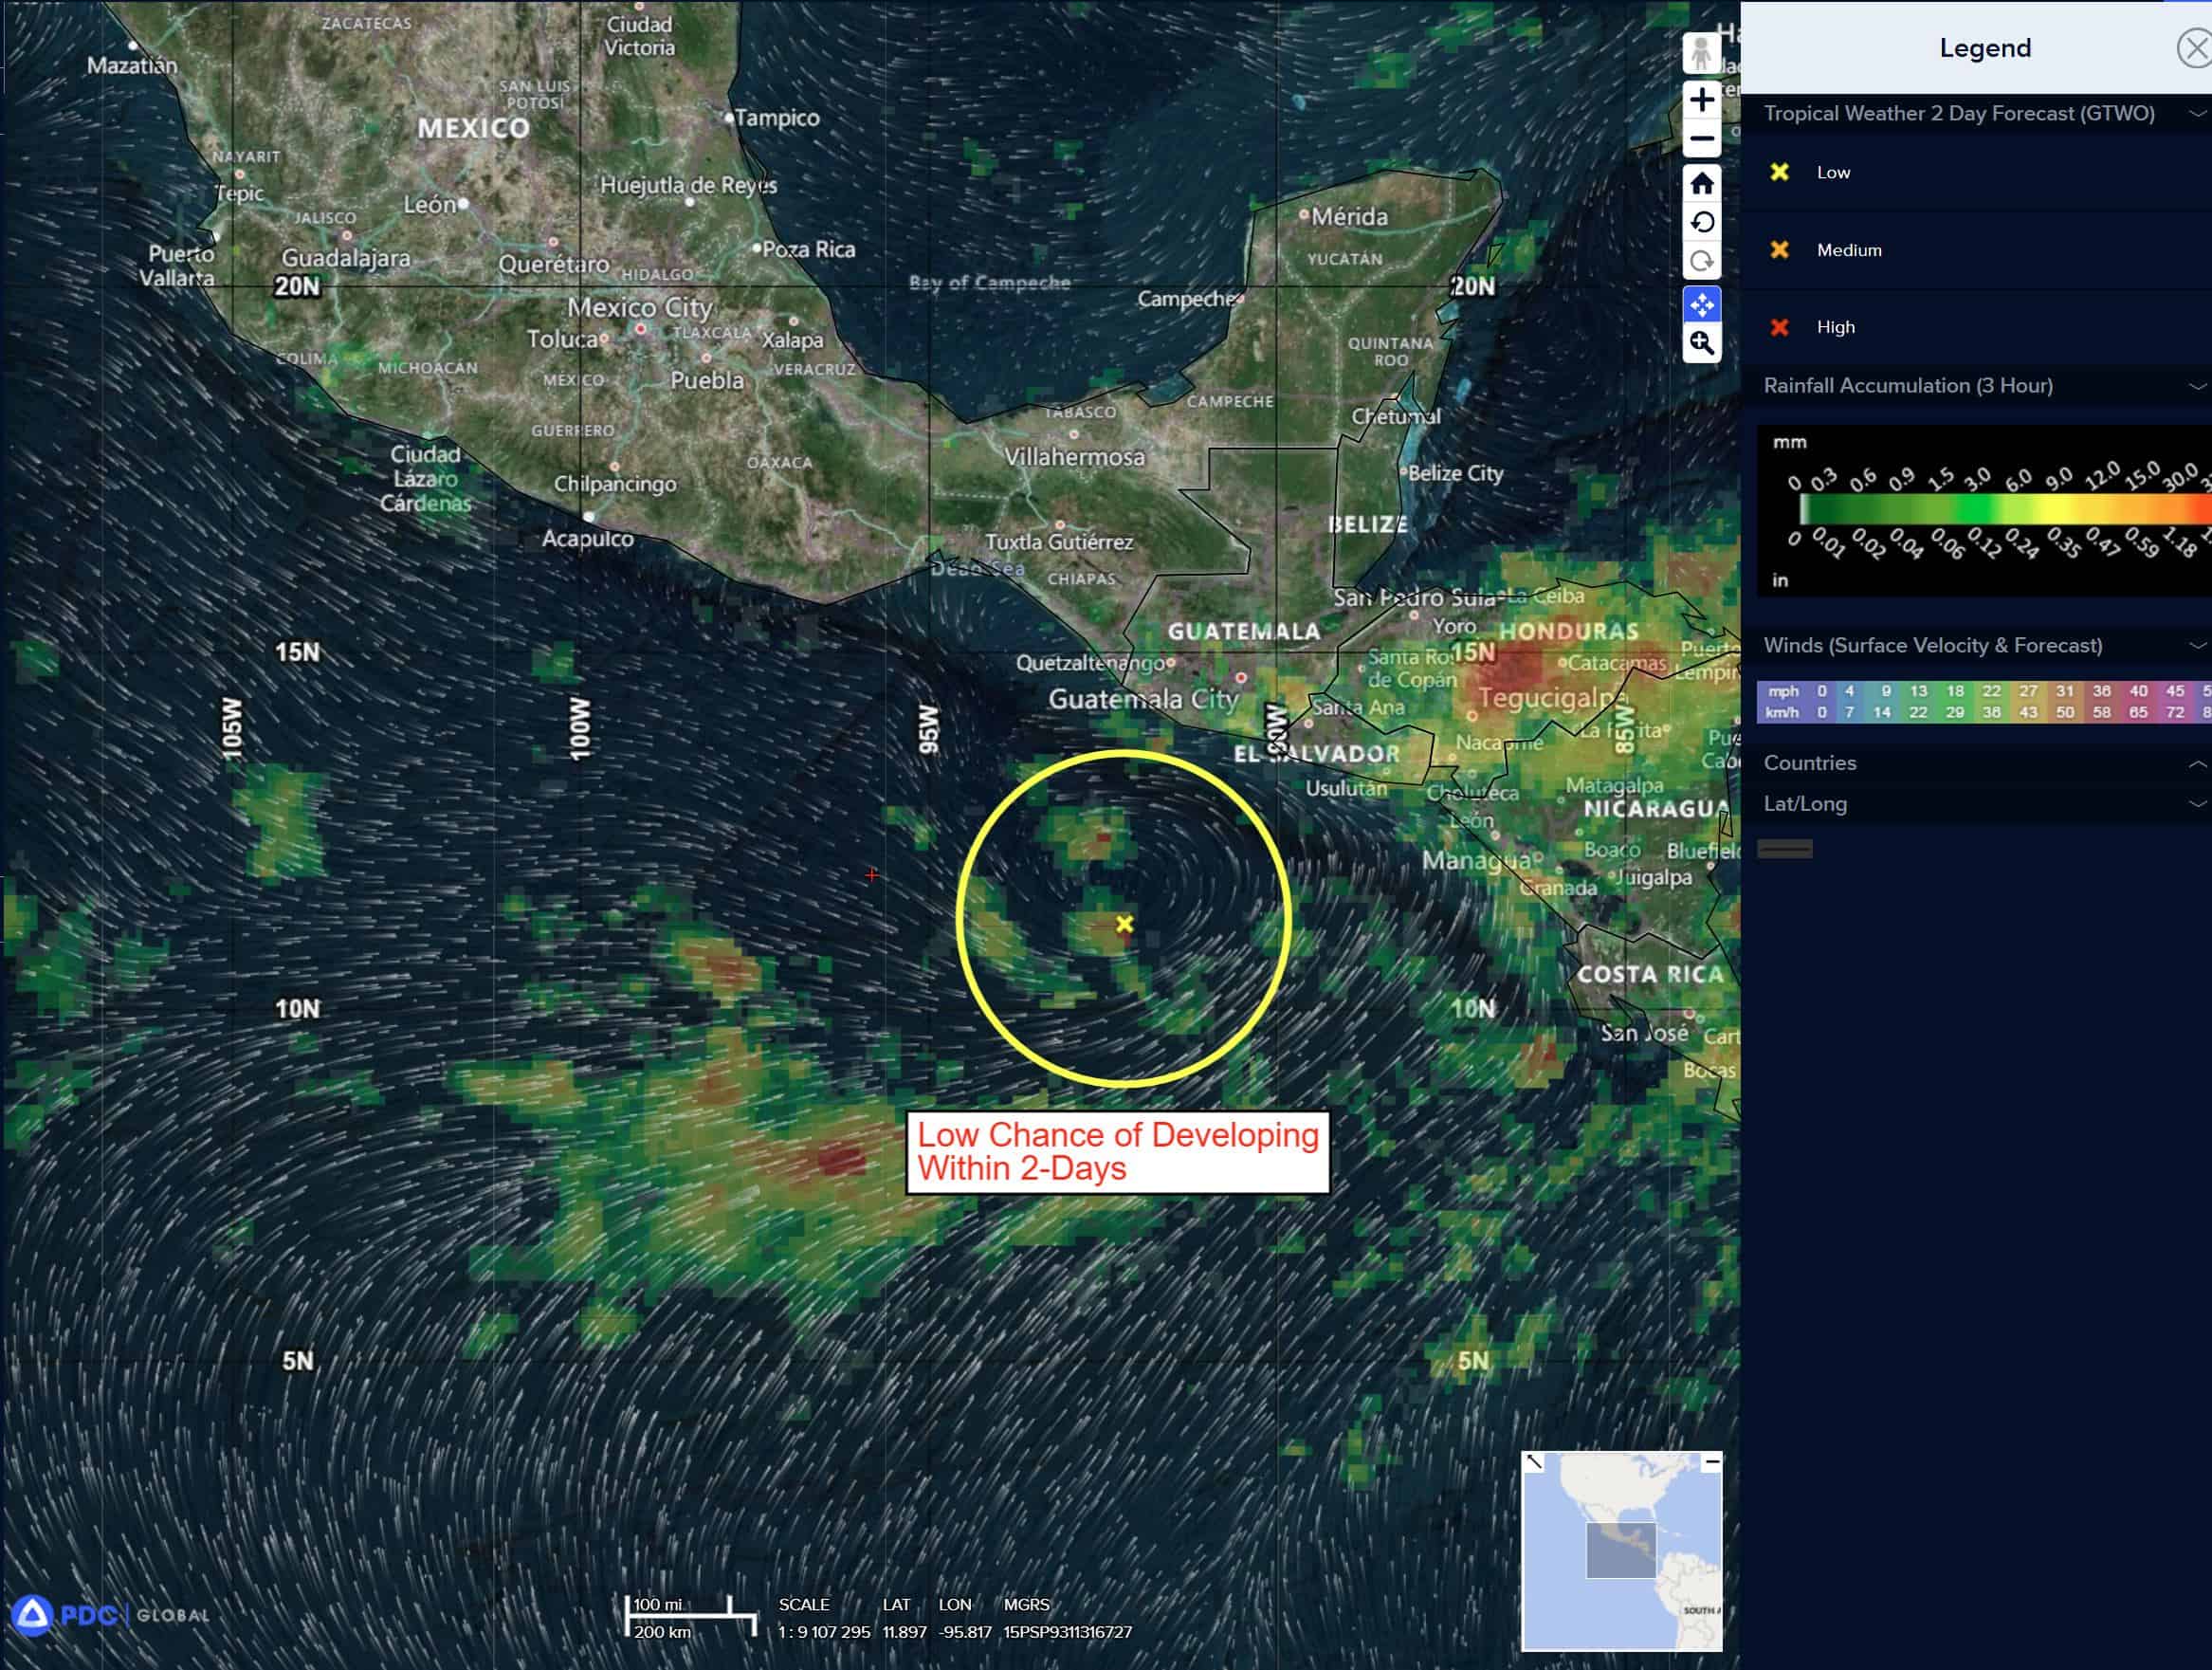Click Low Chance of Developing label
The image size is (2212, 1670).
tap(1117, 1152)
